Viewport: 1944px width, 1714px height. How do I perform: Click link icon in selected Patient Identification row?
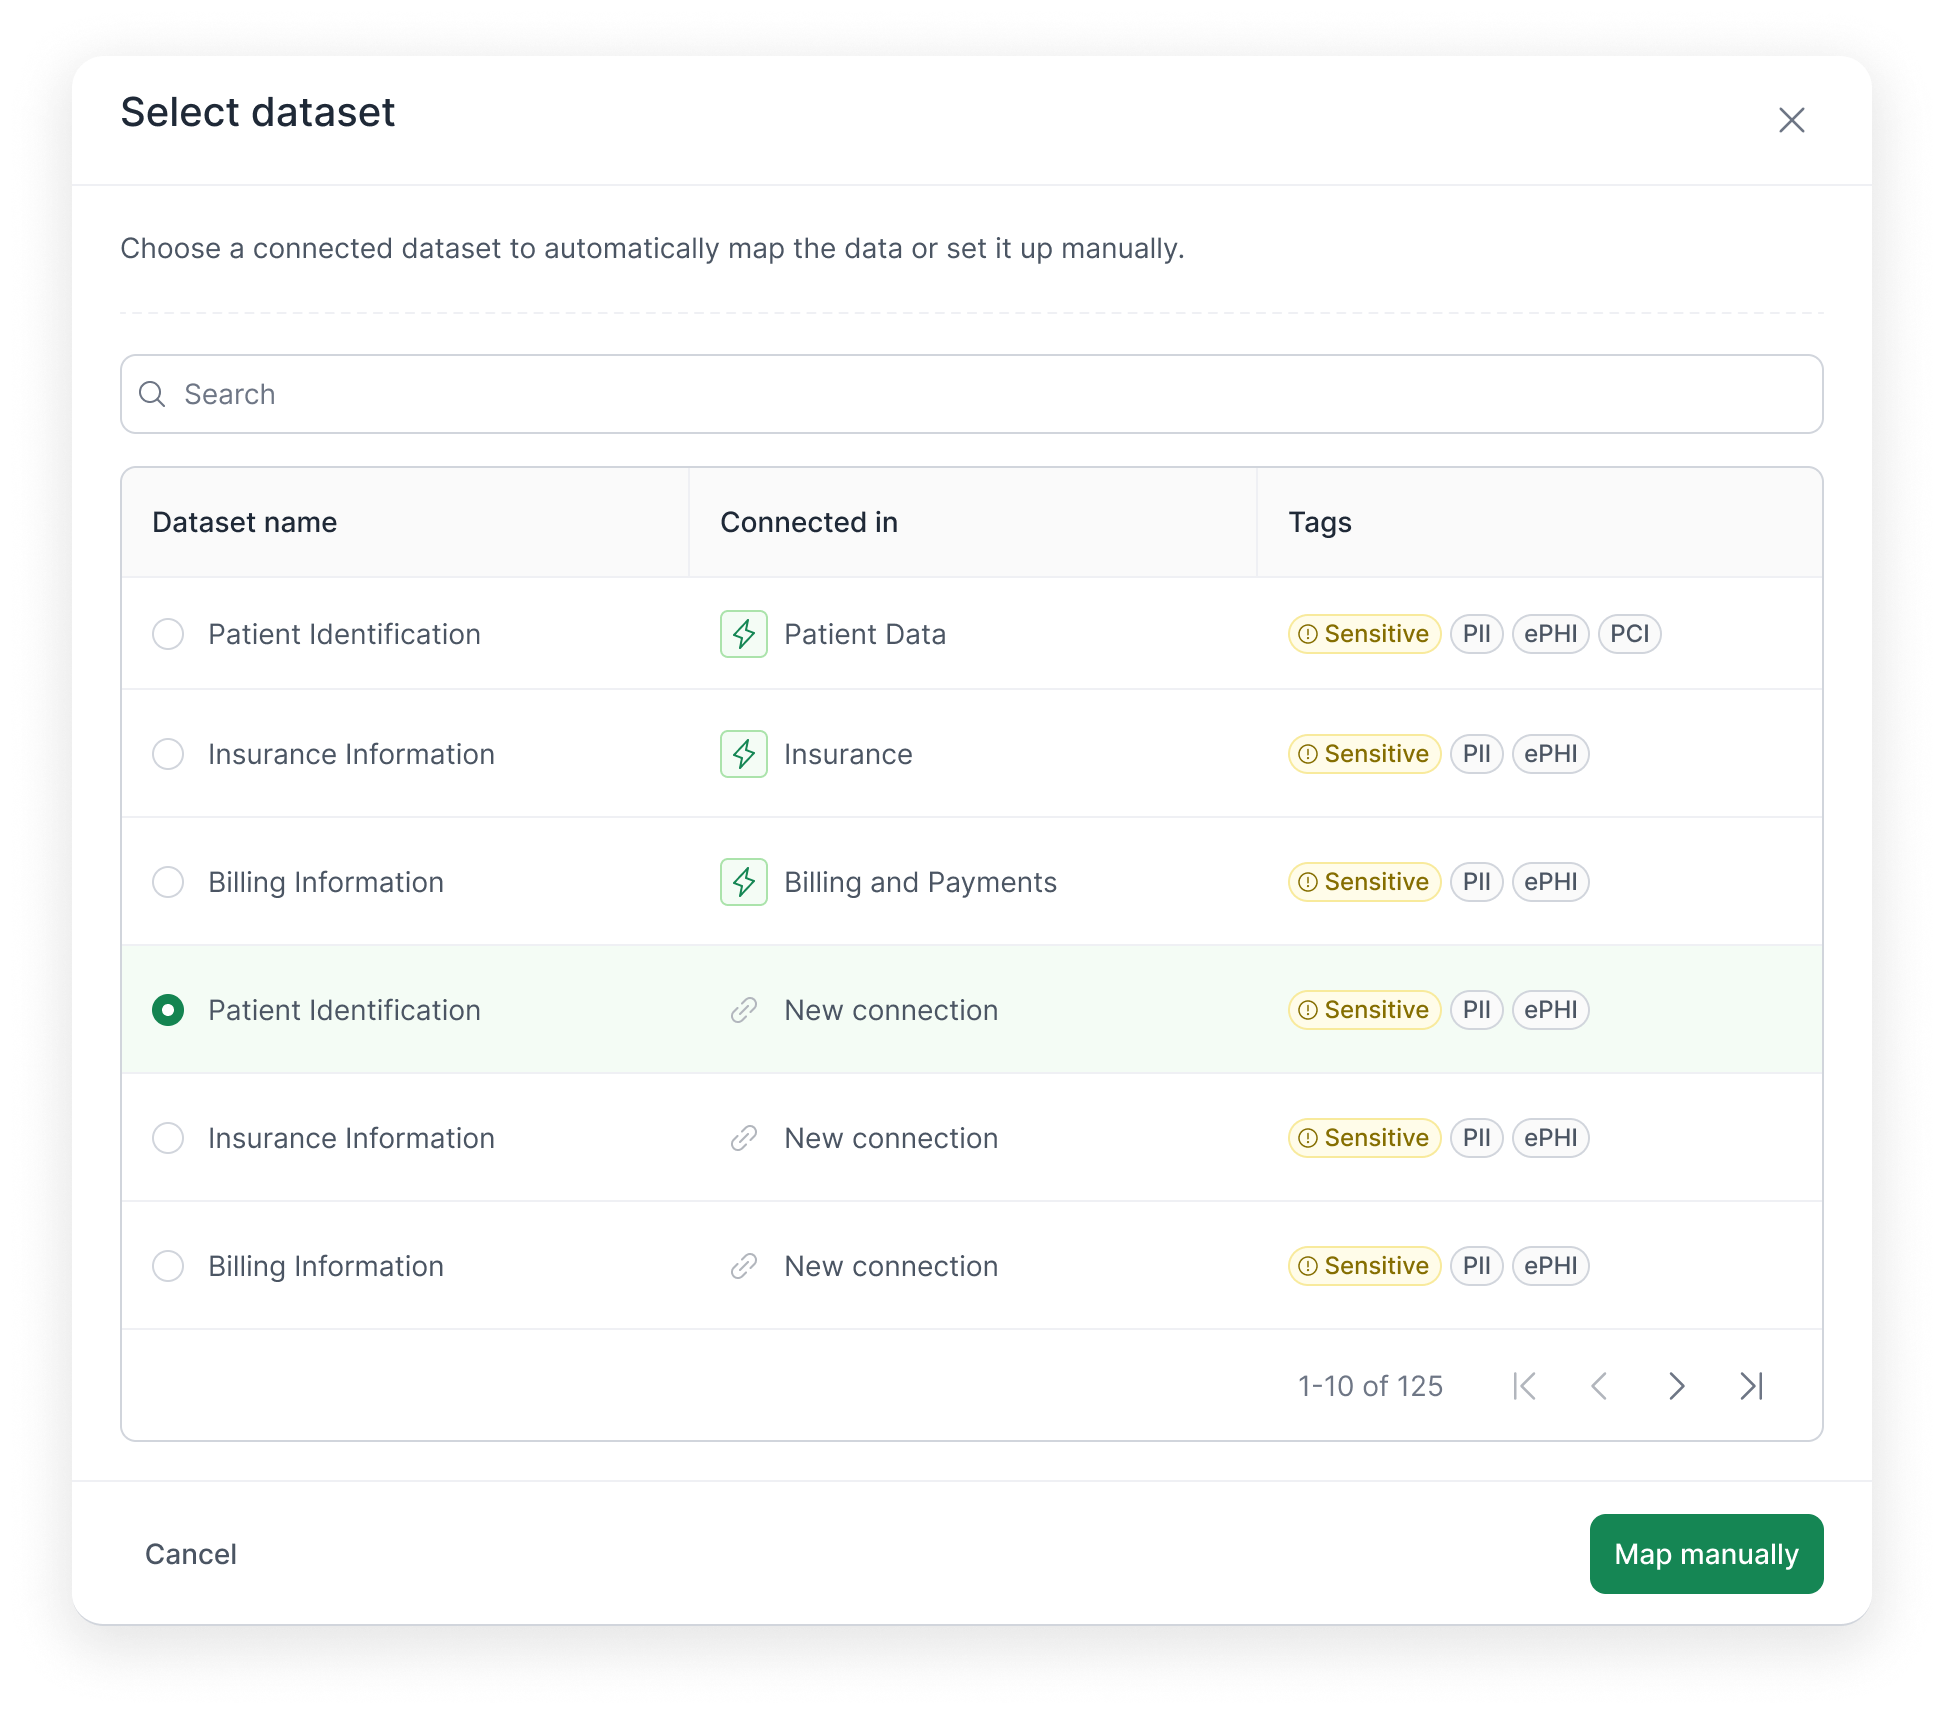(x=743, y=1010)
